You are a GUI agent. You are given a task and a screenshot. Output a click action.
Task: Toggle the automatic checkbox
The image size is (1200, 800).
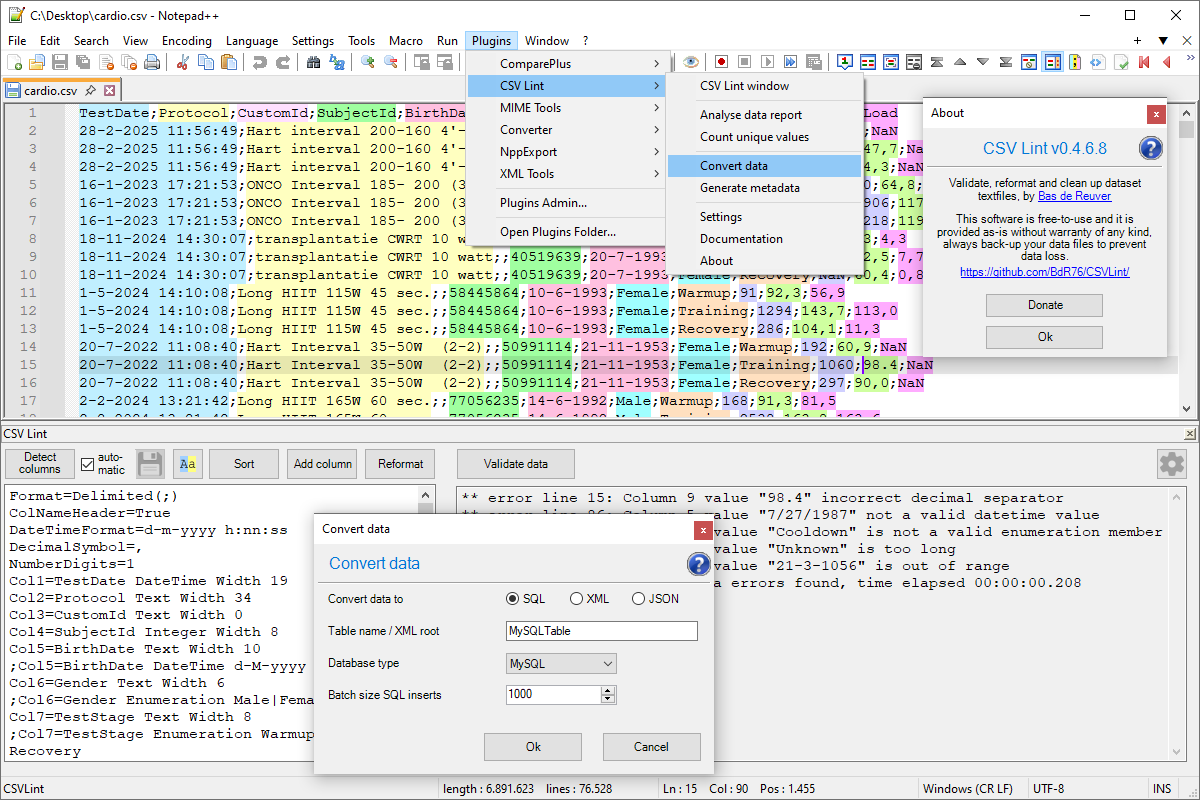click(x=87, y=464)
